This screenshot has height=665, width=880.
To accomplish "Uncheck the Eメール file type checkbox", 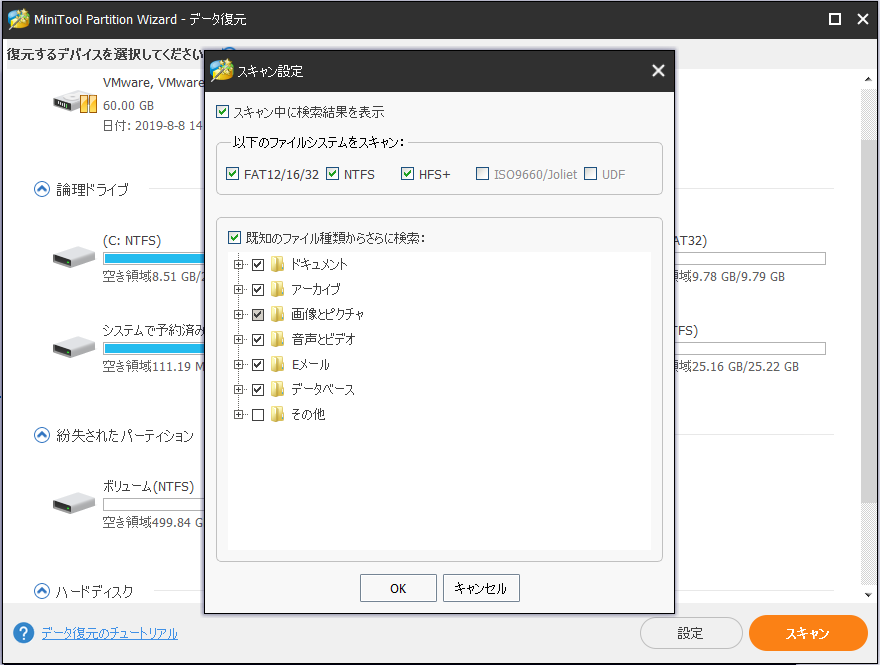I will [258, 365].
